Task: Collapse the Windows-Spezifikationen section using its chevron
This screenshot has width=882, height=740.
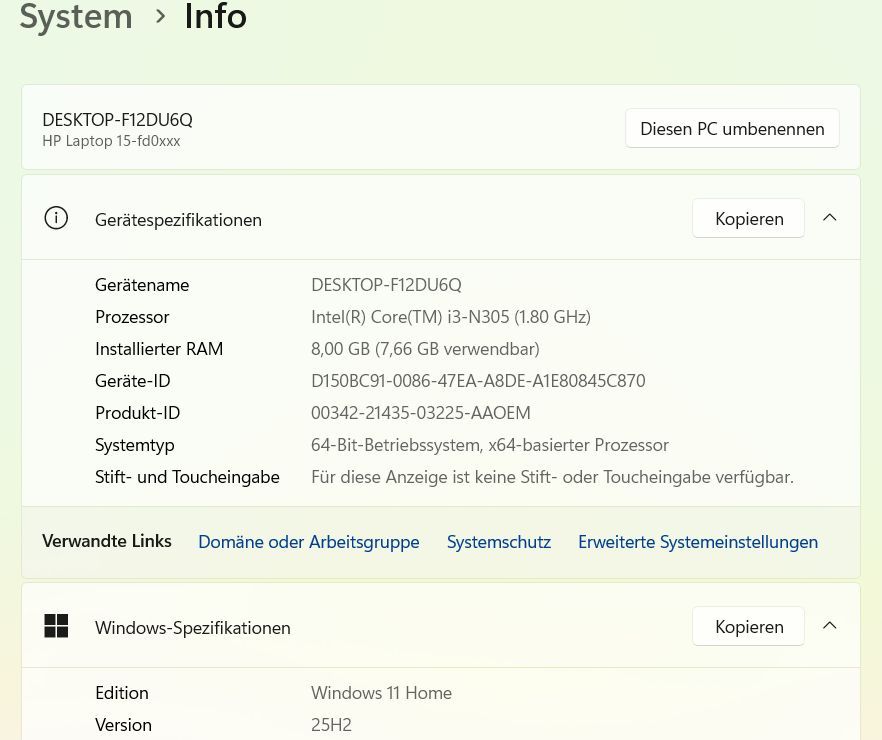Action: click(x=829, y=626)
